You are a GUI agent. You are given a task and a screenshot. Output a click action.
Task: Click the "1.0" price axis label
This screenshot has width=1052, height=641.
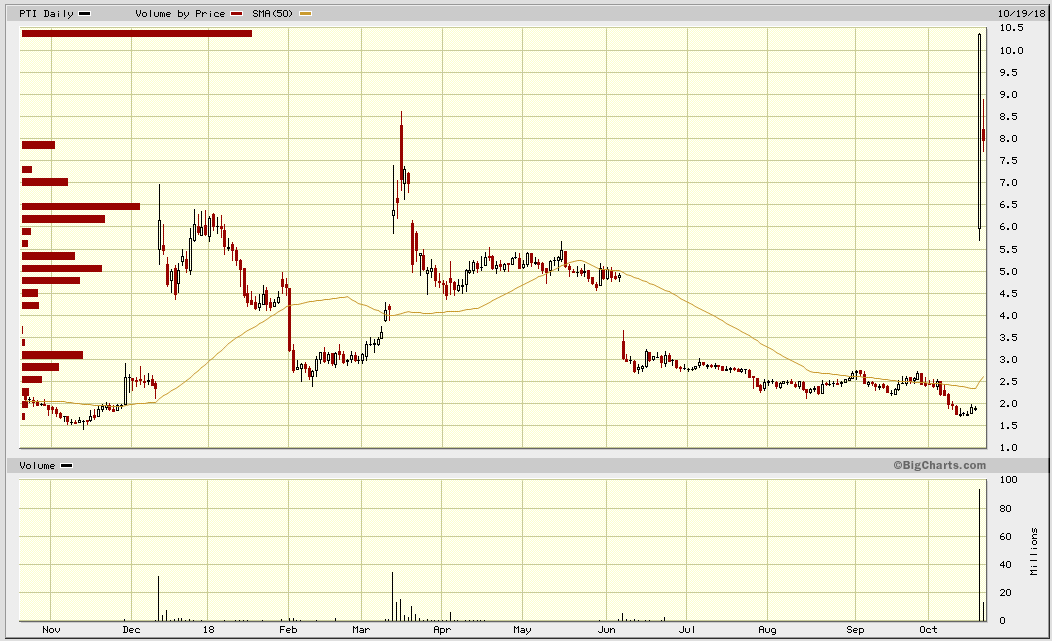point(1008,448)
